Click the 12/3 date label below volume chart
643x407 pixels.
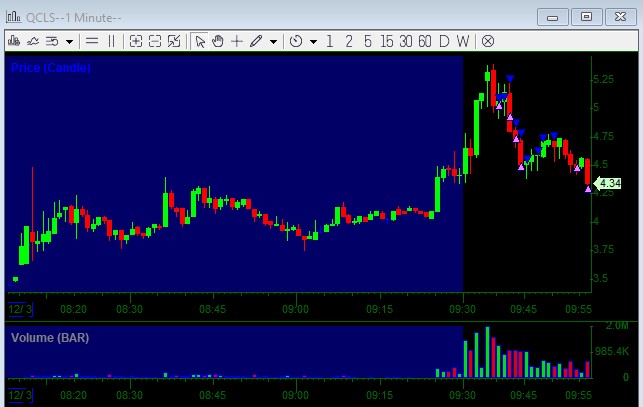click(x=20, y=395)
